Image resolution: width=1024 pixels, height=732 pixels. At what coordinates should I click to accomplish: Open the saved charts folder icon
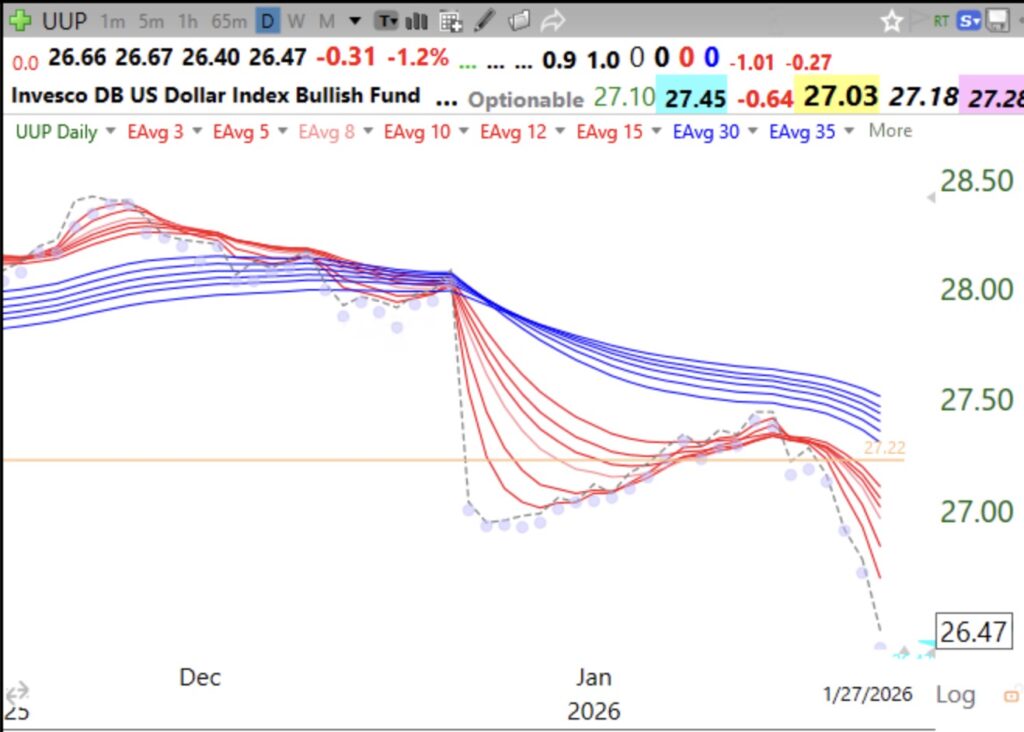tap(518, 19)
